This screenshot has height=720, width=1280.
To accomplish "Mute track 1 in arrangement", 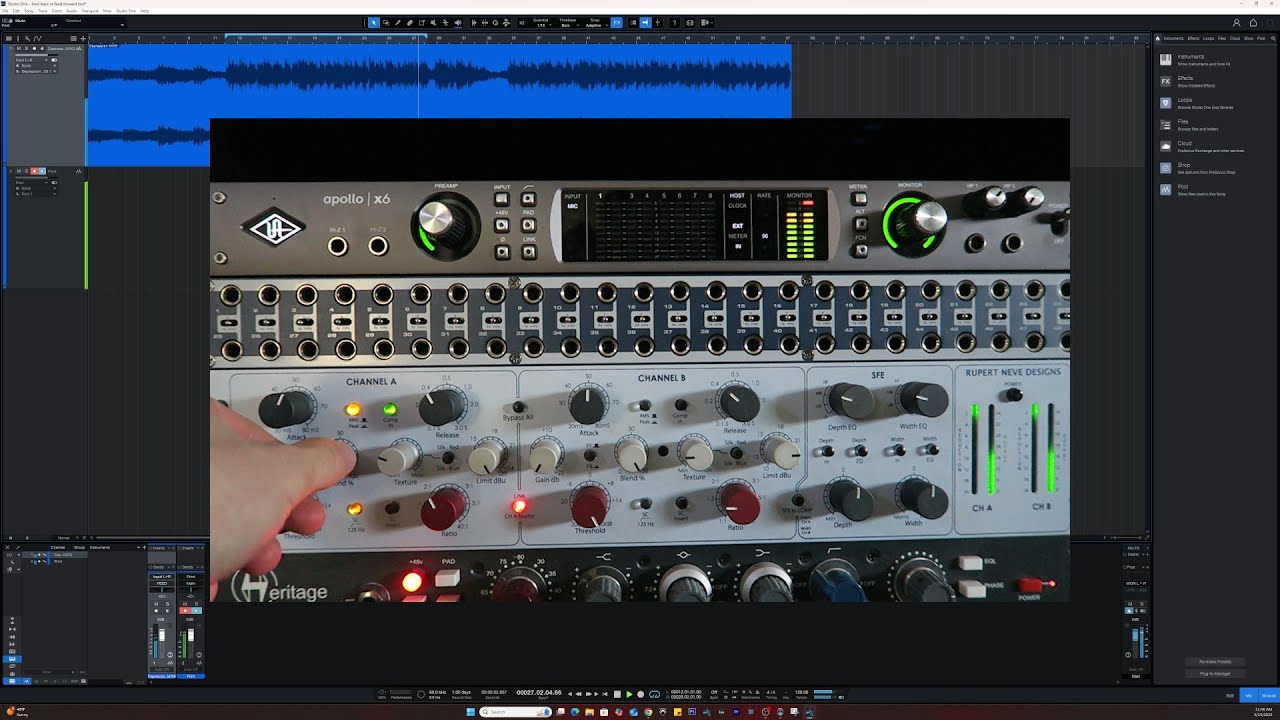I will (19, 48).
